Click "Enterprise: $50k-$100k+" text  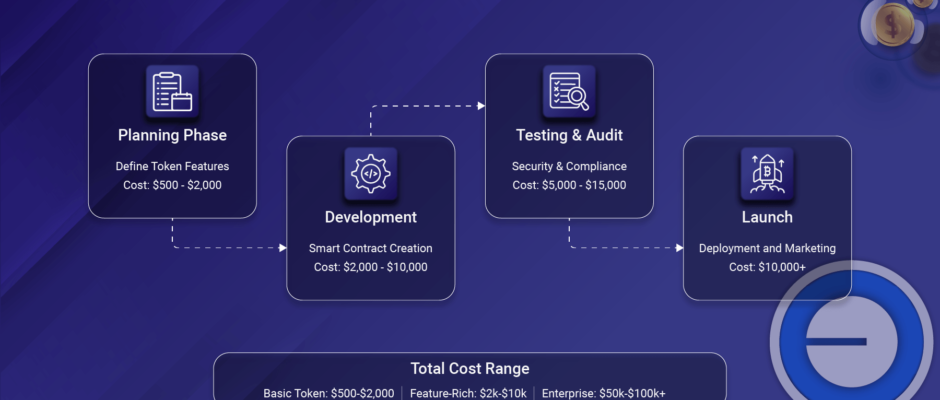tap(604, 393)
